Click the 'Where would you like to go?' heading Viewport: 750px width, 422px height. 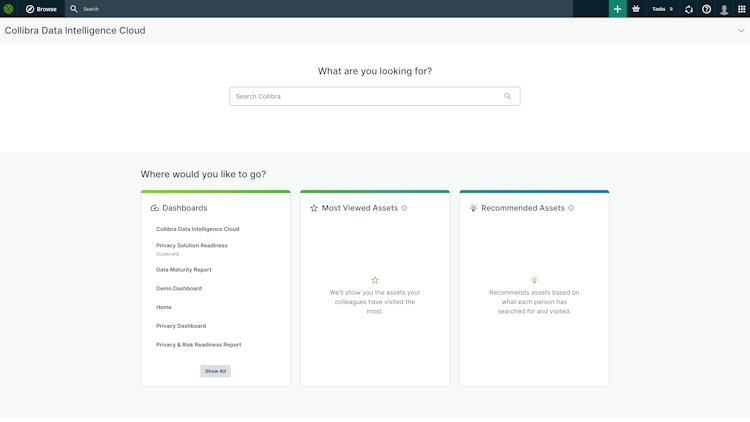[x=203, y=174]
